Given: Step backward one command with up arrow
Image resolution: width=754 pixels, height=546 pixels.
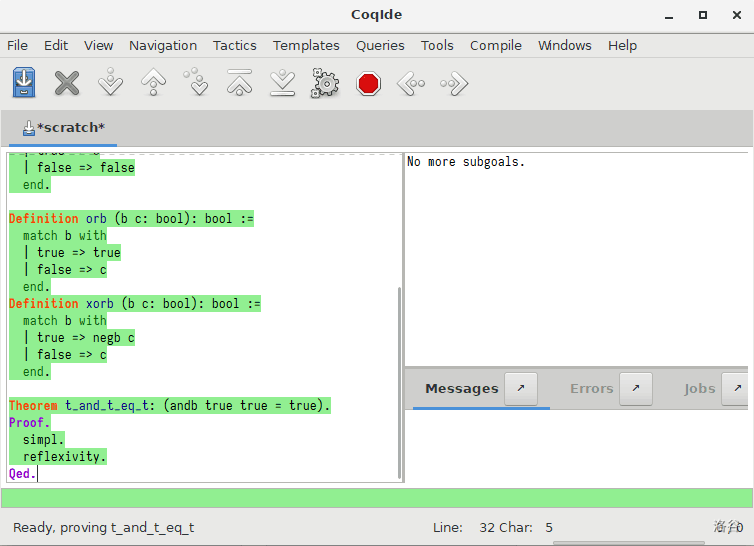Looking at the screenshot, I should pyautogui.click(x=153, y=83).
